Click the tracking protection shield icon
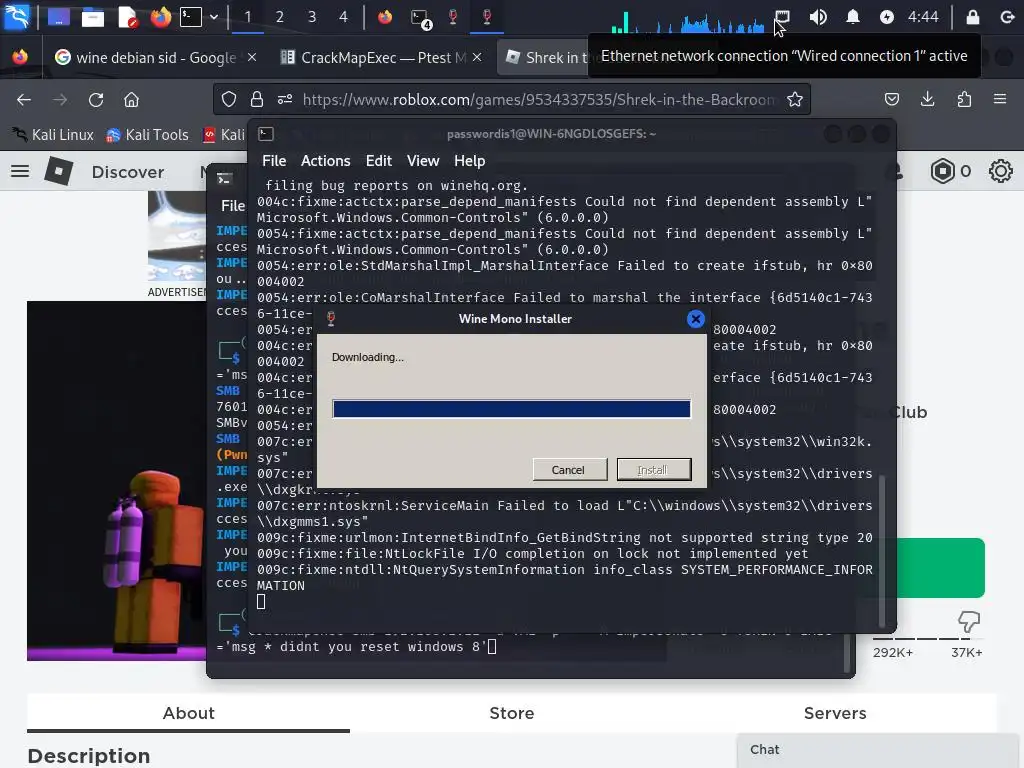 229,99
